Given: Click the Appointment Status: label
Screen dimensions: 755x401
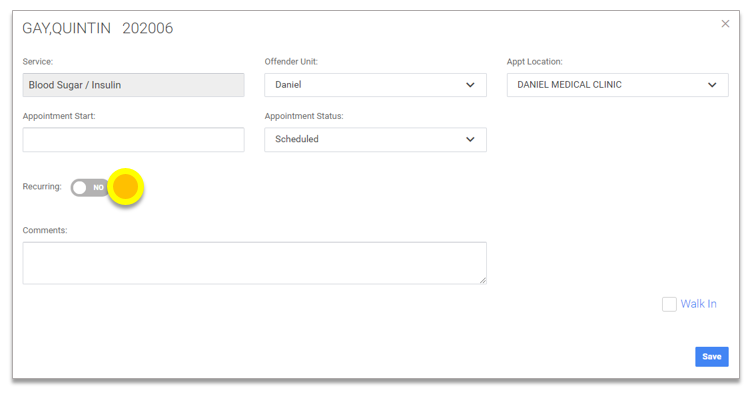Looking at the screenshot, I should (304, 116).
